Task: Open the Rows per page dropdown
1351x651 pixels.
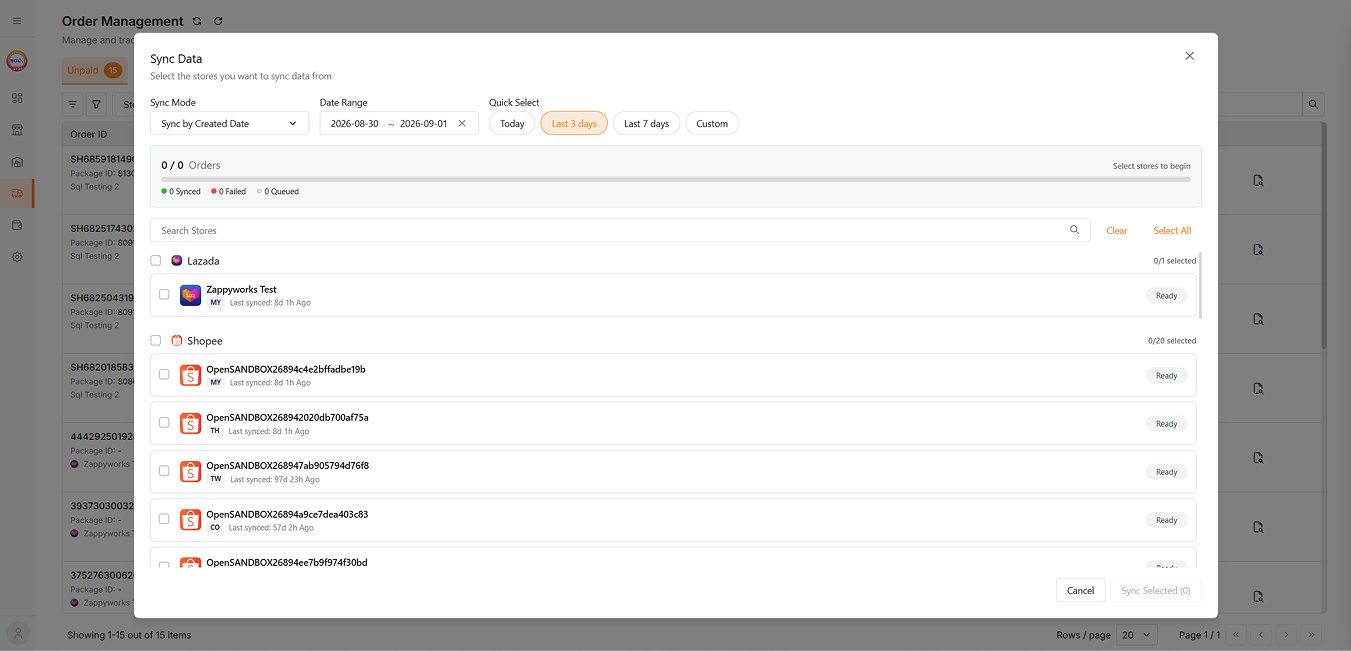Action: point(1136,634)
